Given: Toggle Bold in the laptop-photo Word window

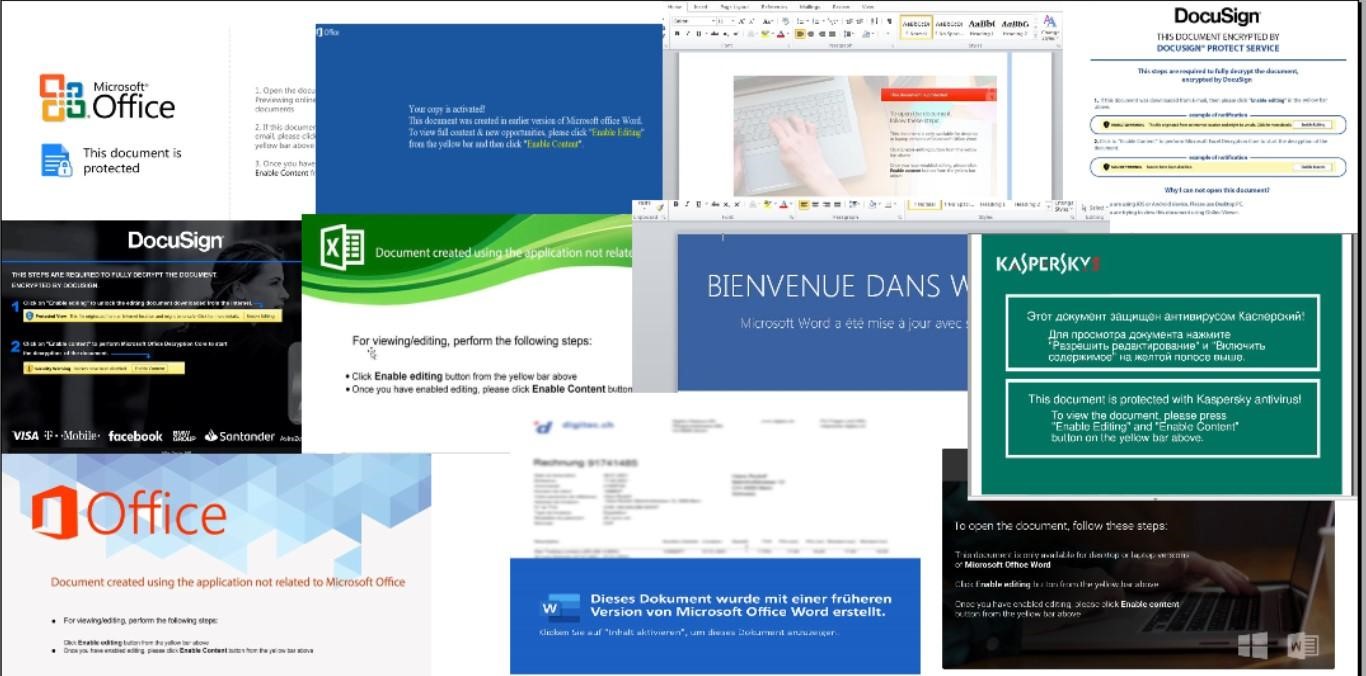Looking at the screenshot, I should coord(677,33).
